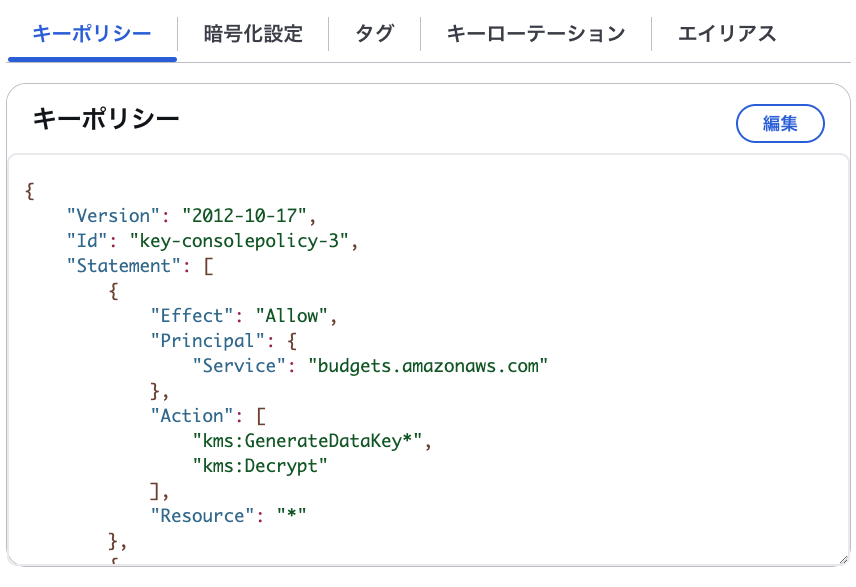
Task: Go to the キーローテーション tab
Action: (535, 34)
